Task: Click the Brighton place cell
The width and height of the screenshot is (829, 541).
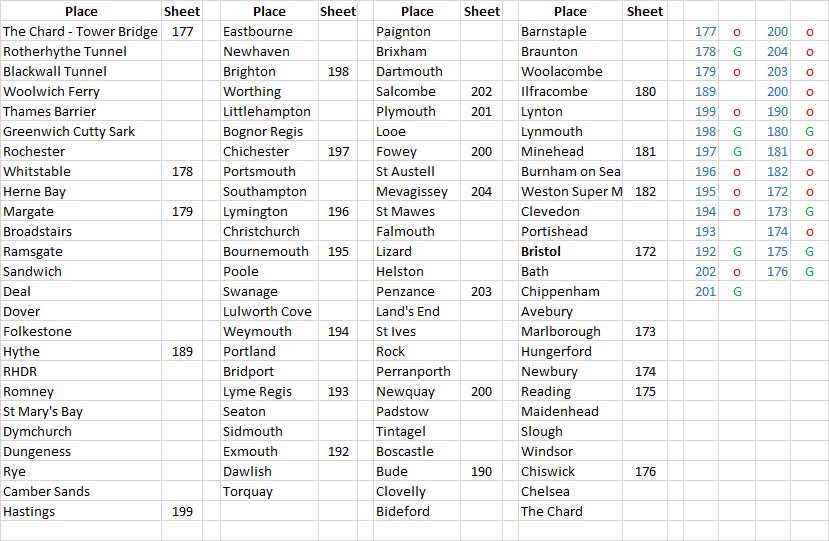Action: point(269,71)
